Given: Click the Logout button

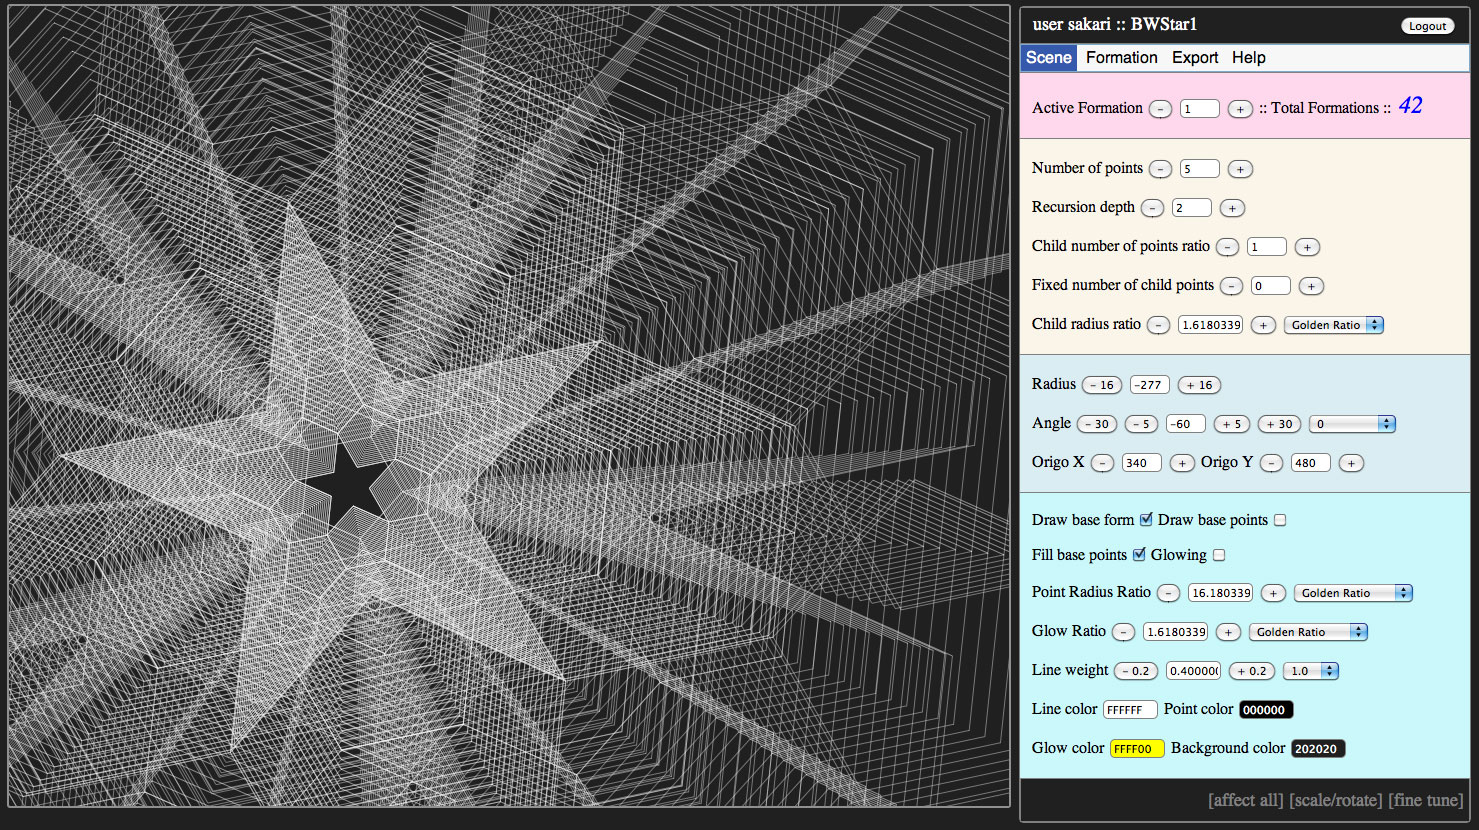Looking at the screenshot, I should pos(1428,26).
